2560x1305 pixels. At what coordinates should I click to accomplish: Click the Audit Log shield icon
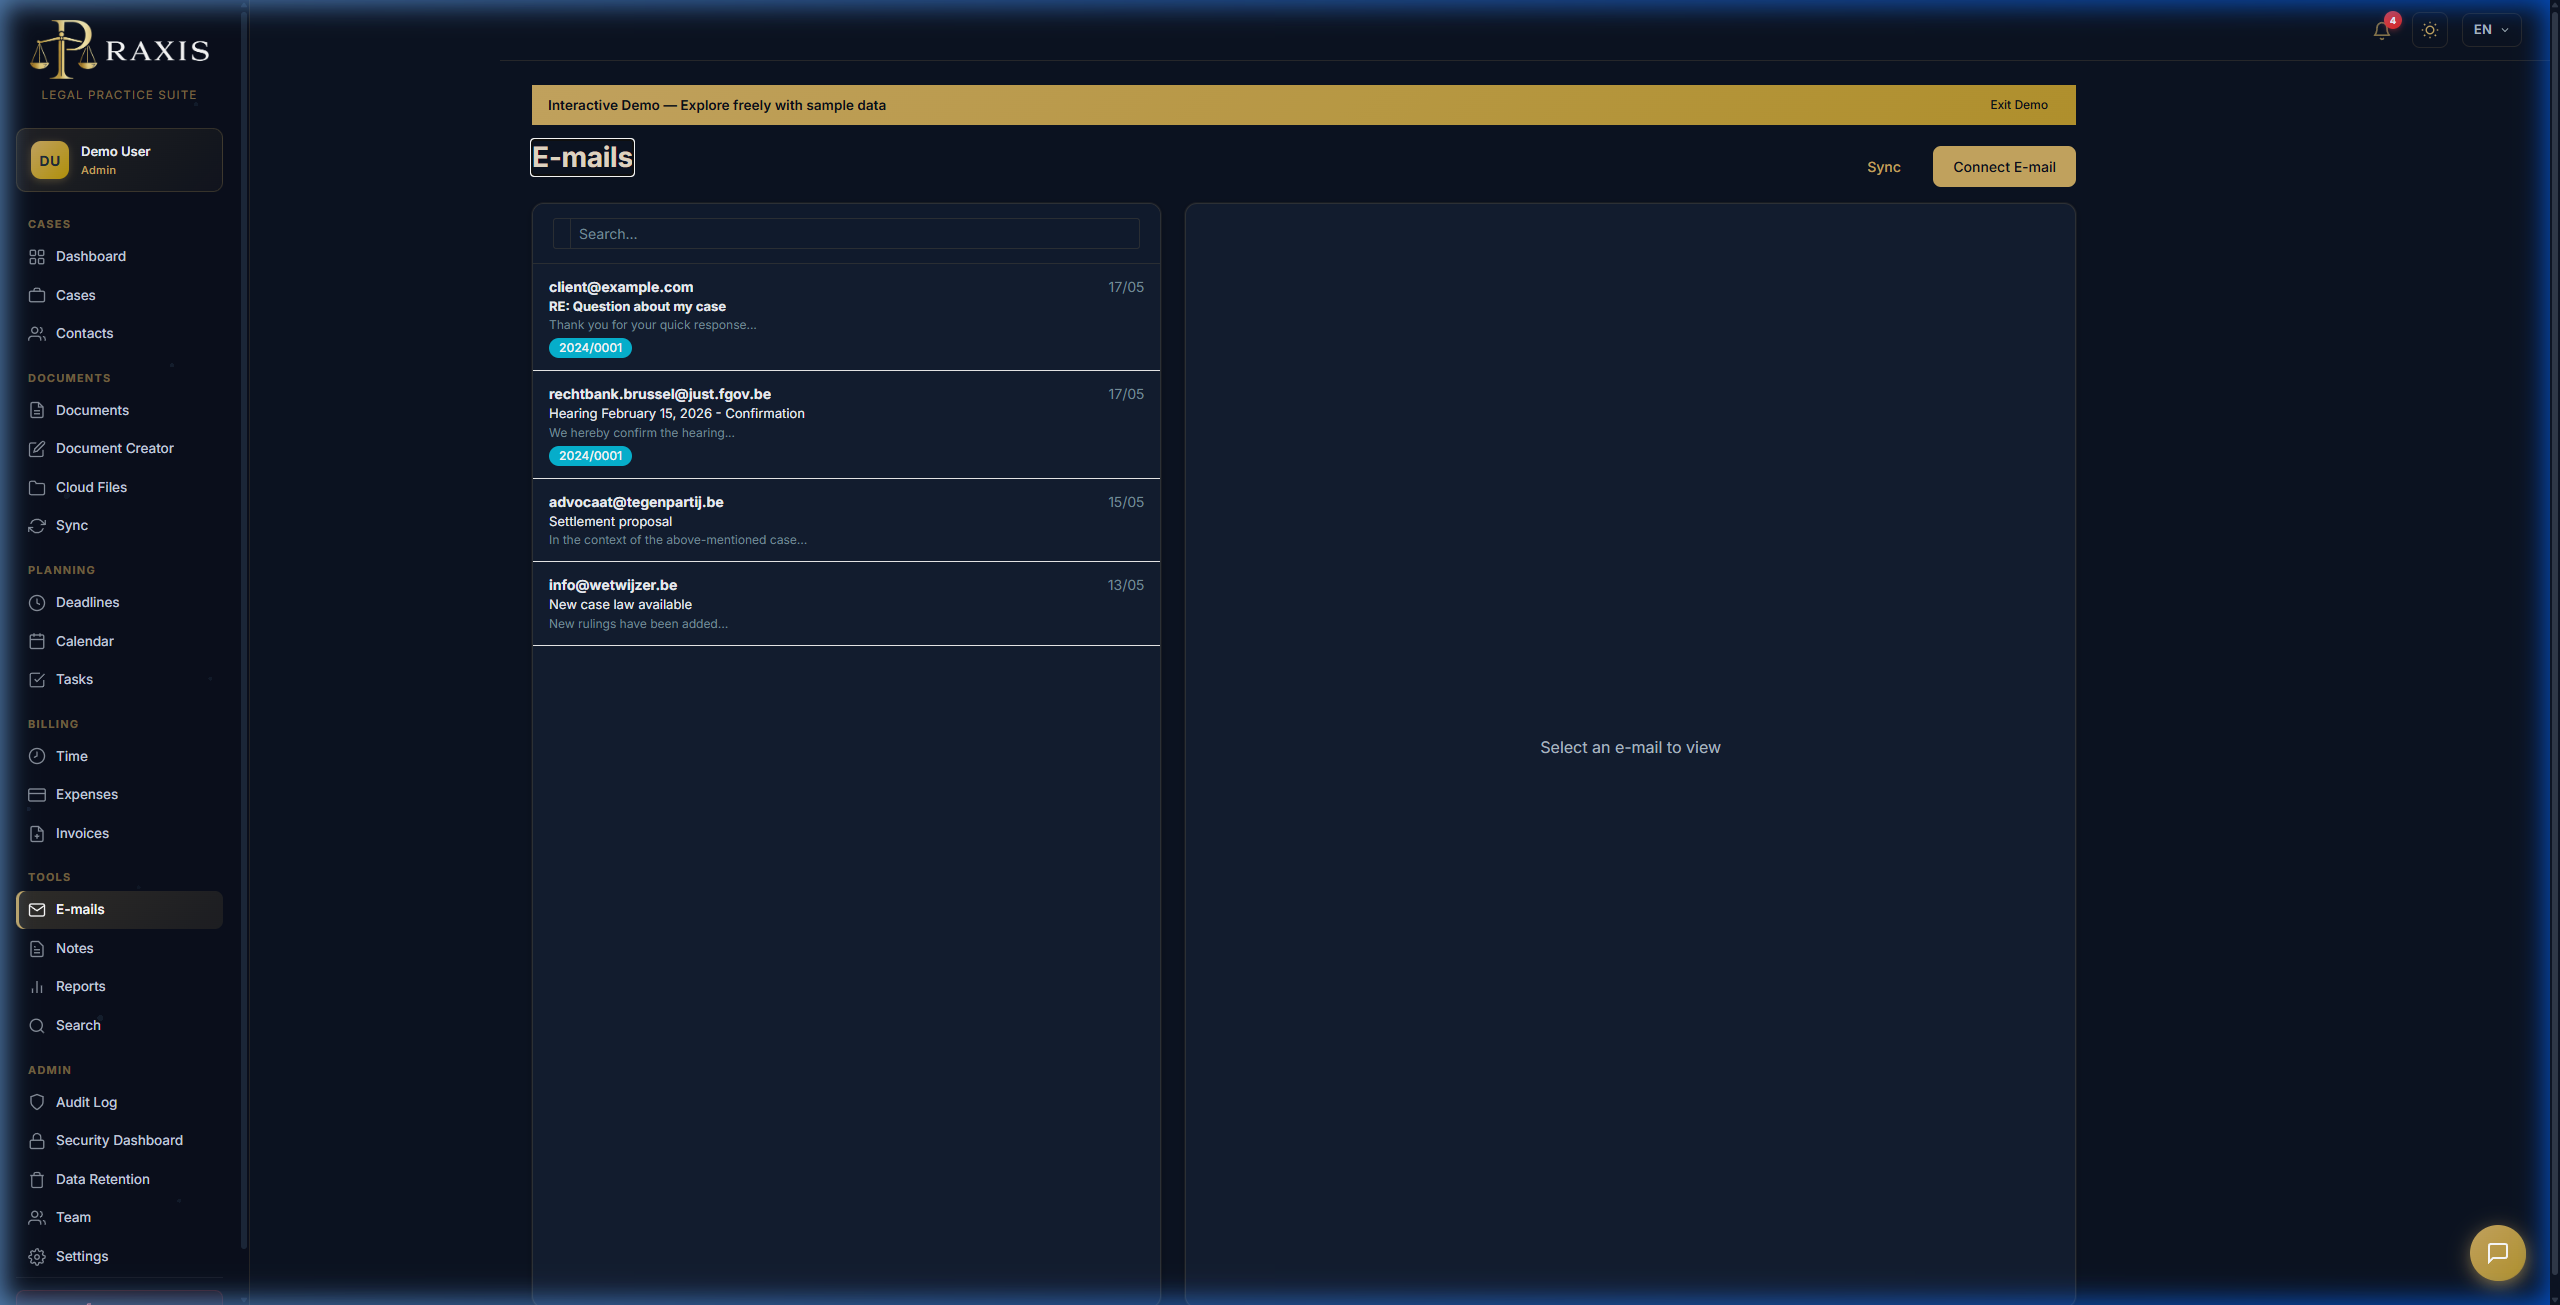[x=37, y=1102]
